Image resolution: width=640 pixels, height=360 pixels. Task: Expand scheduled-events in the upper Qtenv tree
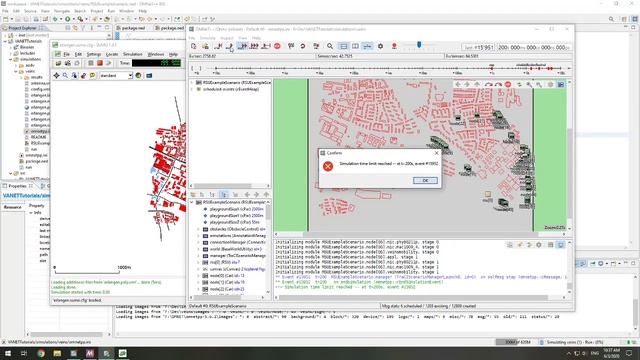click(x=192, y=89)
